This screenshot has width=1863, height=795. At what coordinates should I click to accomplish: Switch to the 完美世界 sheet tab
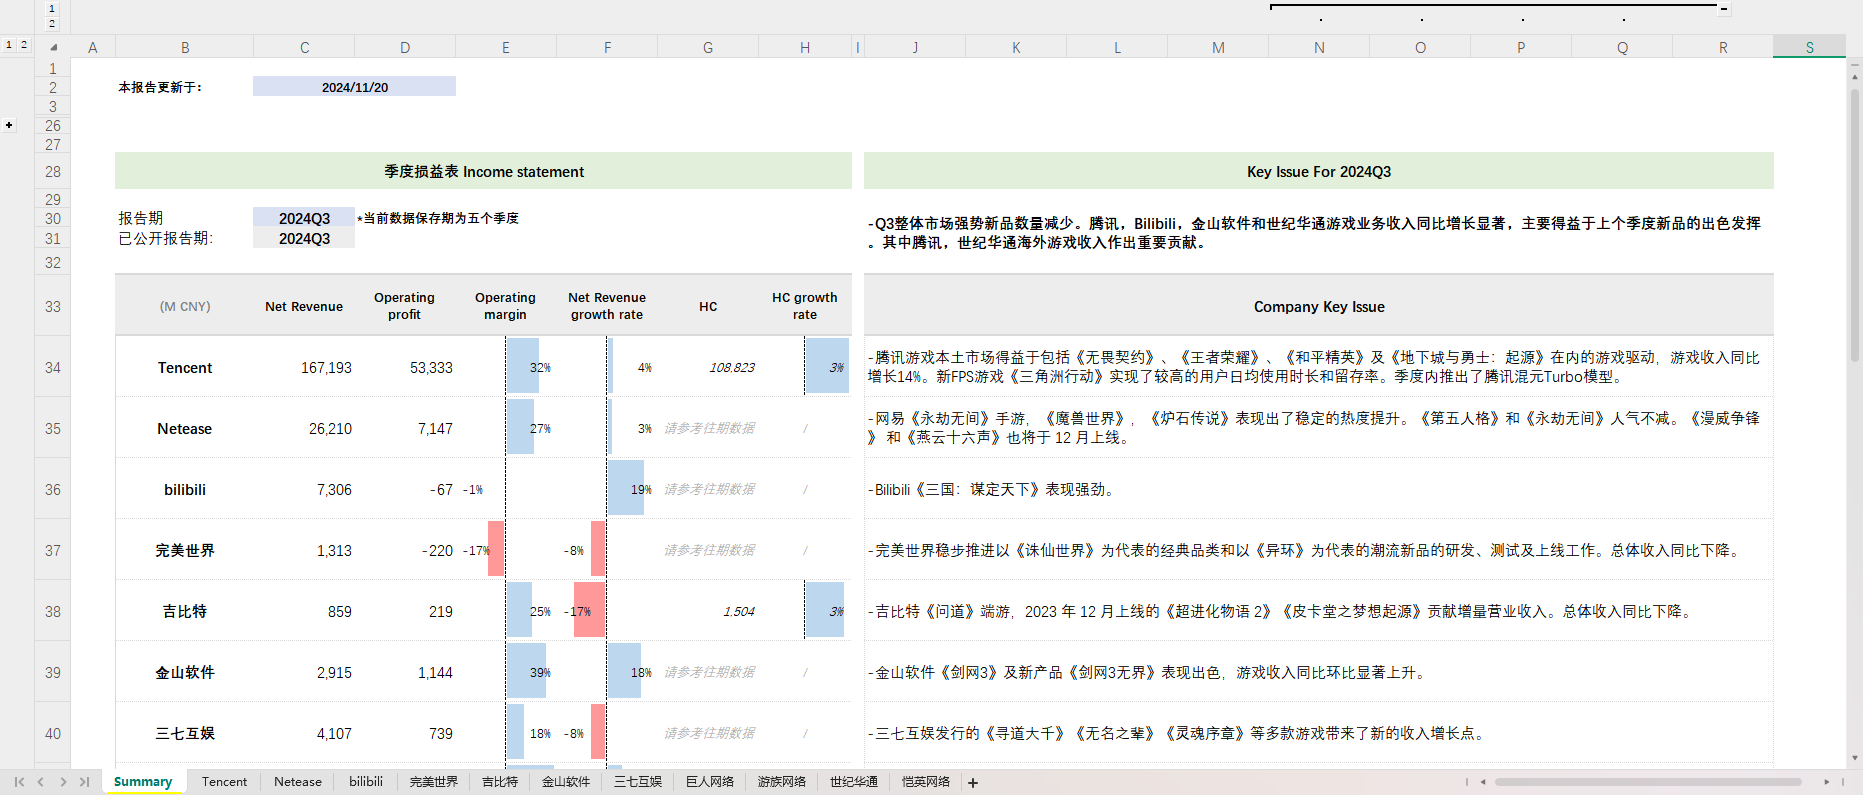(x=434, y=782)
